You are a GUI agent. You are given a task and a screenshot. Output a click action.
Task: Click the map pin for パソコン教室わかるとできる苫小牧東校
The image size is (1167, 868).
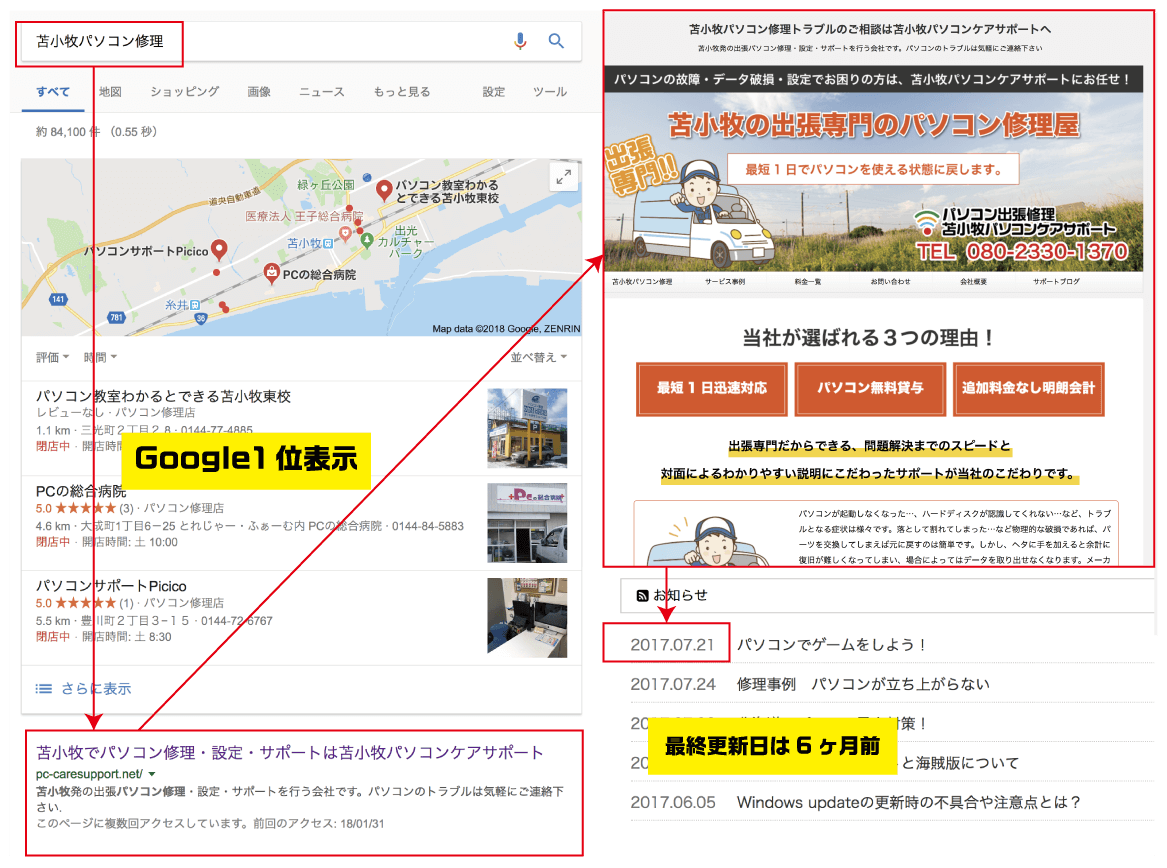click(x=384, y=191)
